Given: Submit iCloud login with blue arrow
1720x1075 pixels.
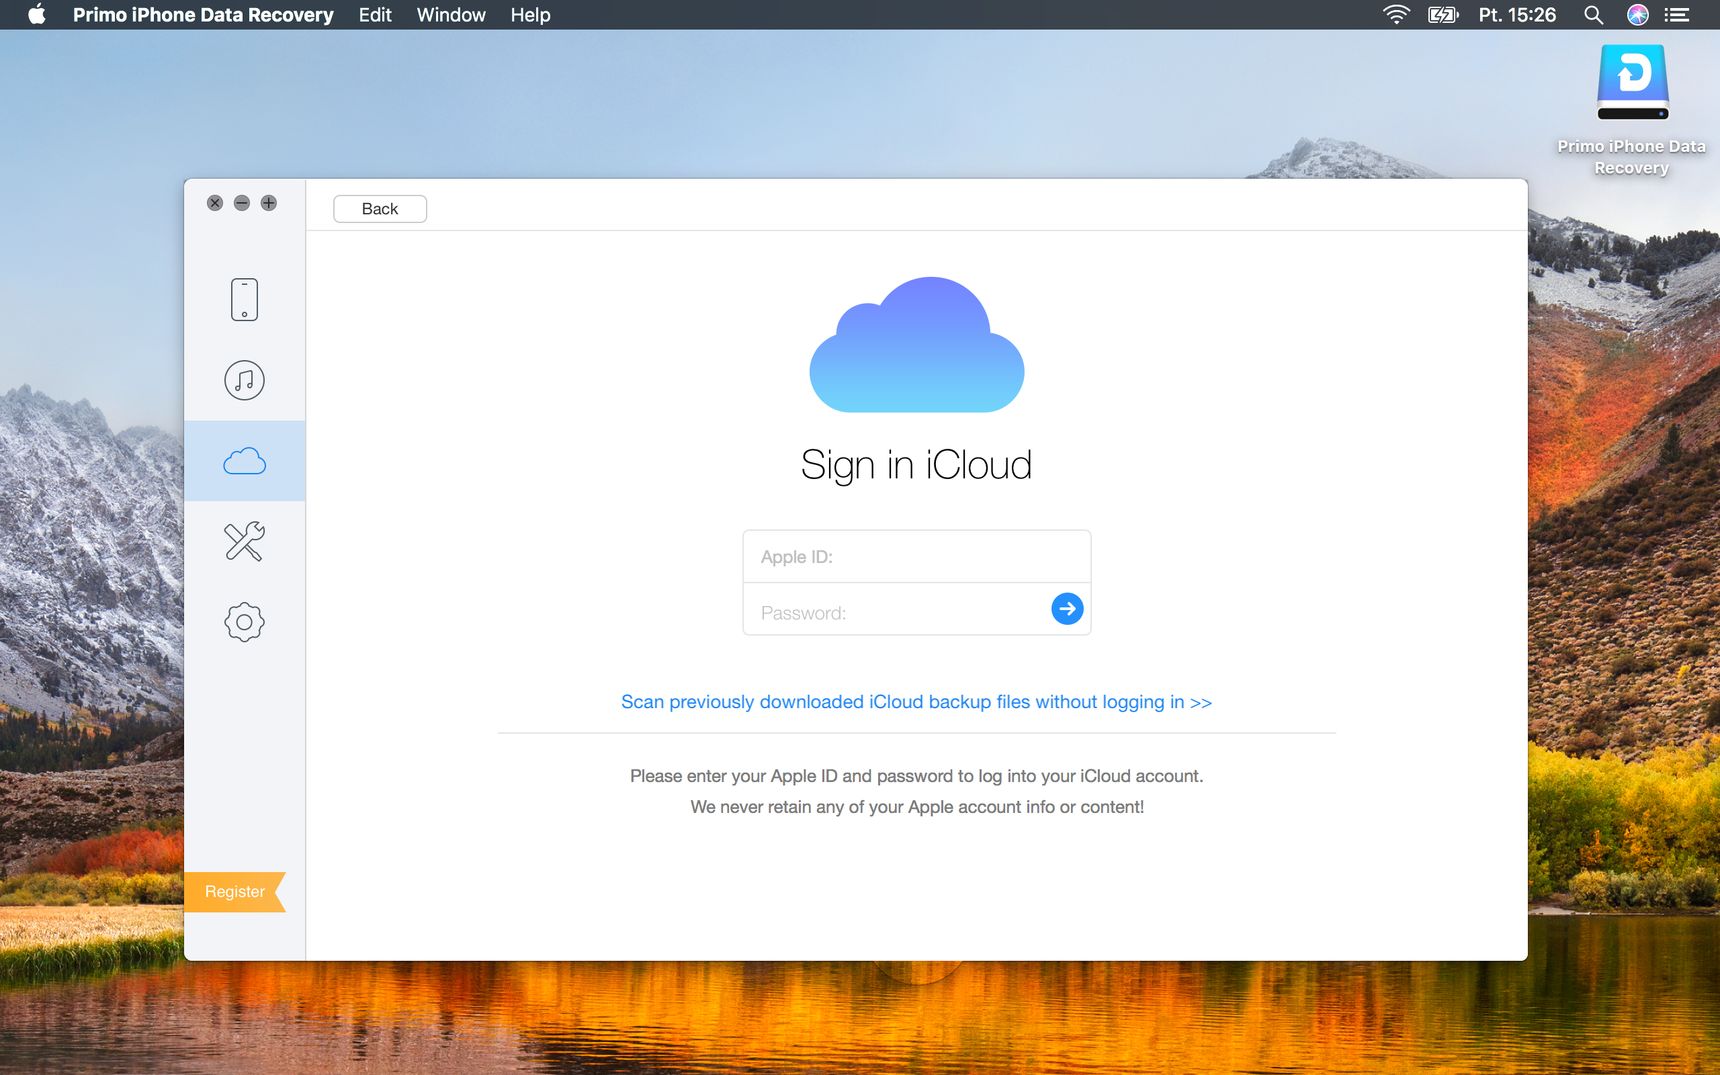Looking at the screenshot, I should pos(1067,608).
